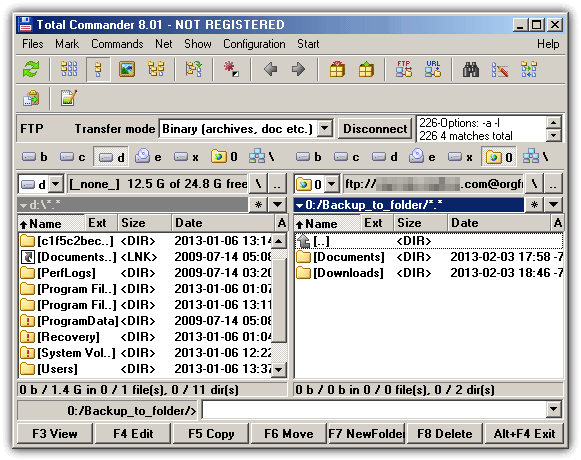This screenshot has width=581, height=460.
Task: Go to parent directory in right panel
Action: coord(553,184)
